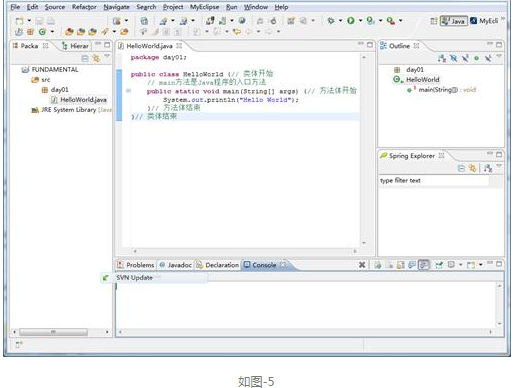The height and width of the screenshot is (388, 514).
Task: Click the Clear Console X icon
Action: [x=362, y=265]
